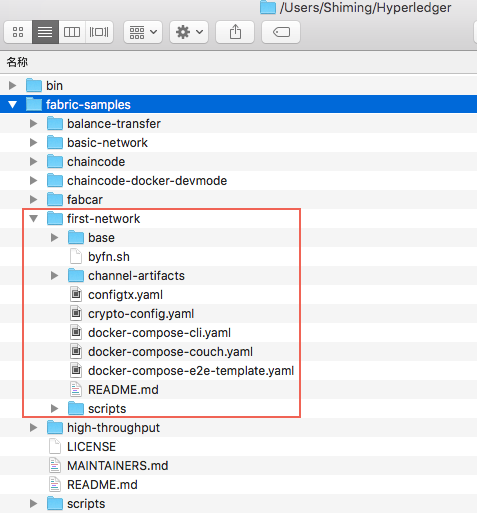
Task: Click the chaincode-docker-devmode name
Action: click(147, 181)
